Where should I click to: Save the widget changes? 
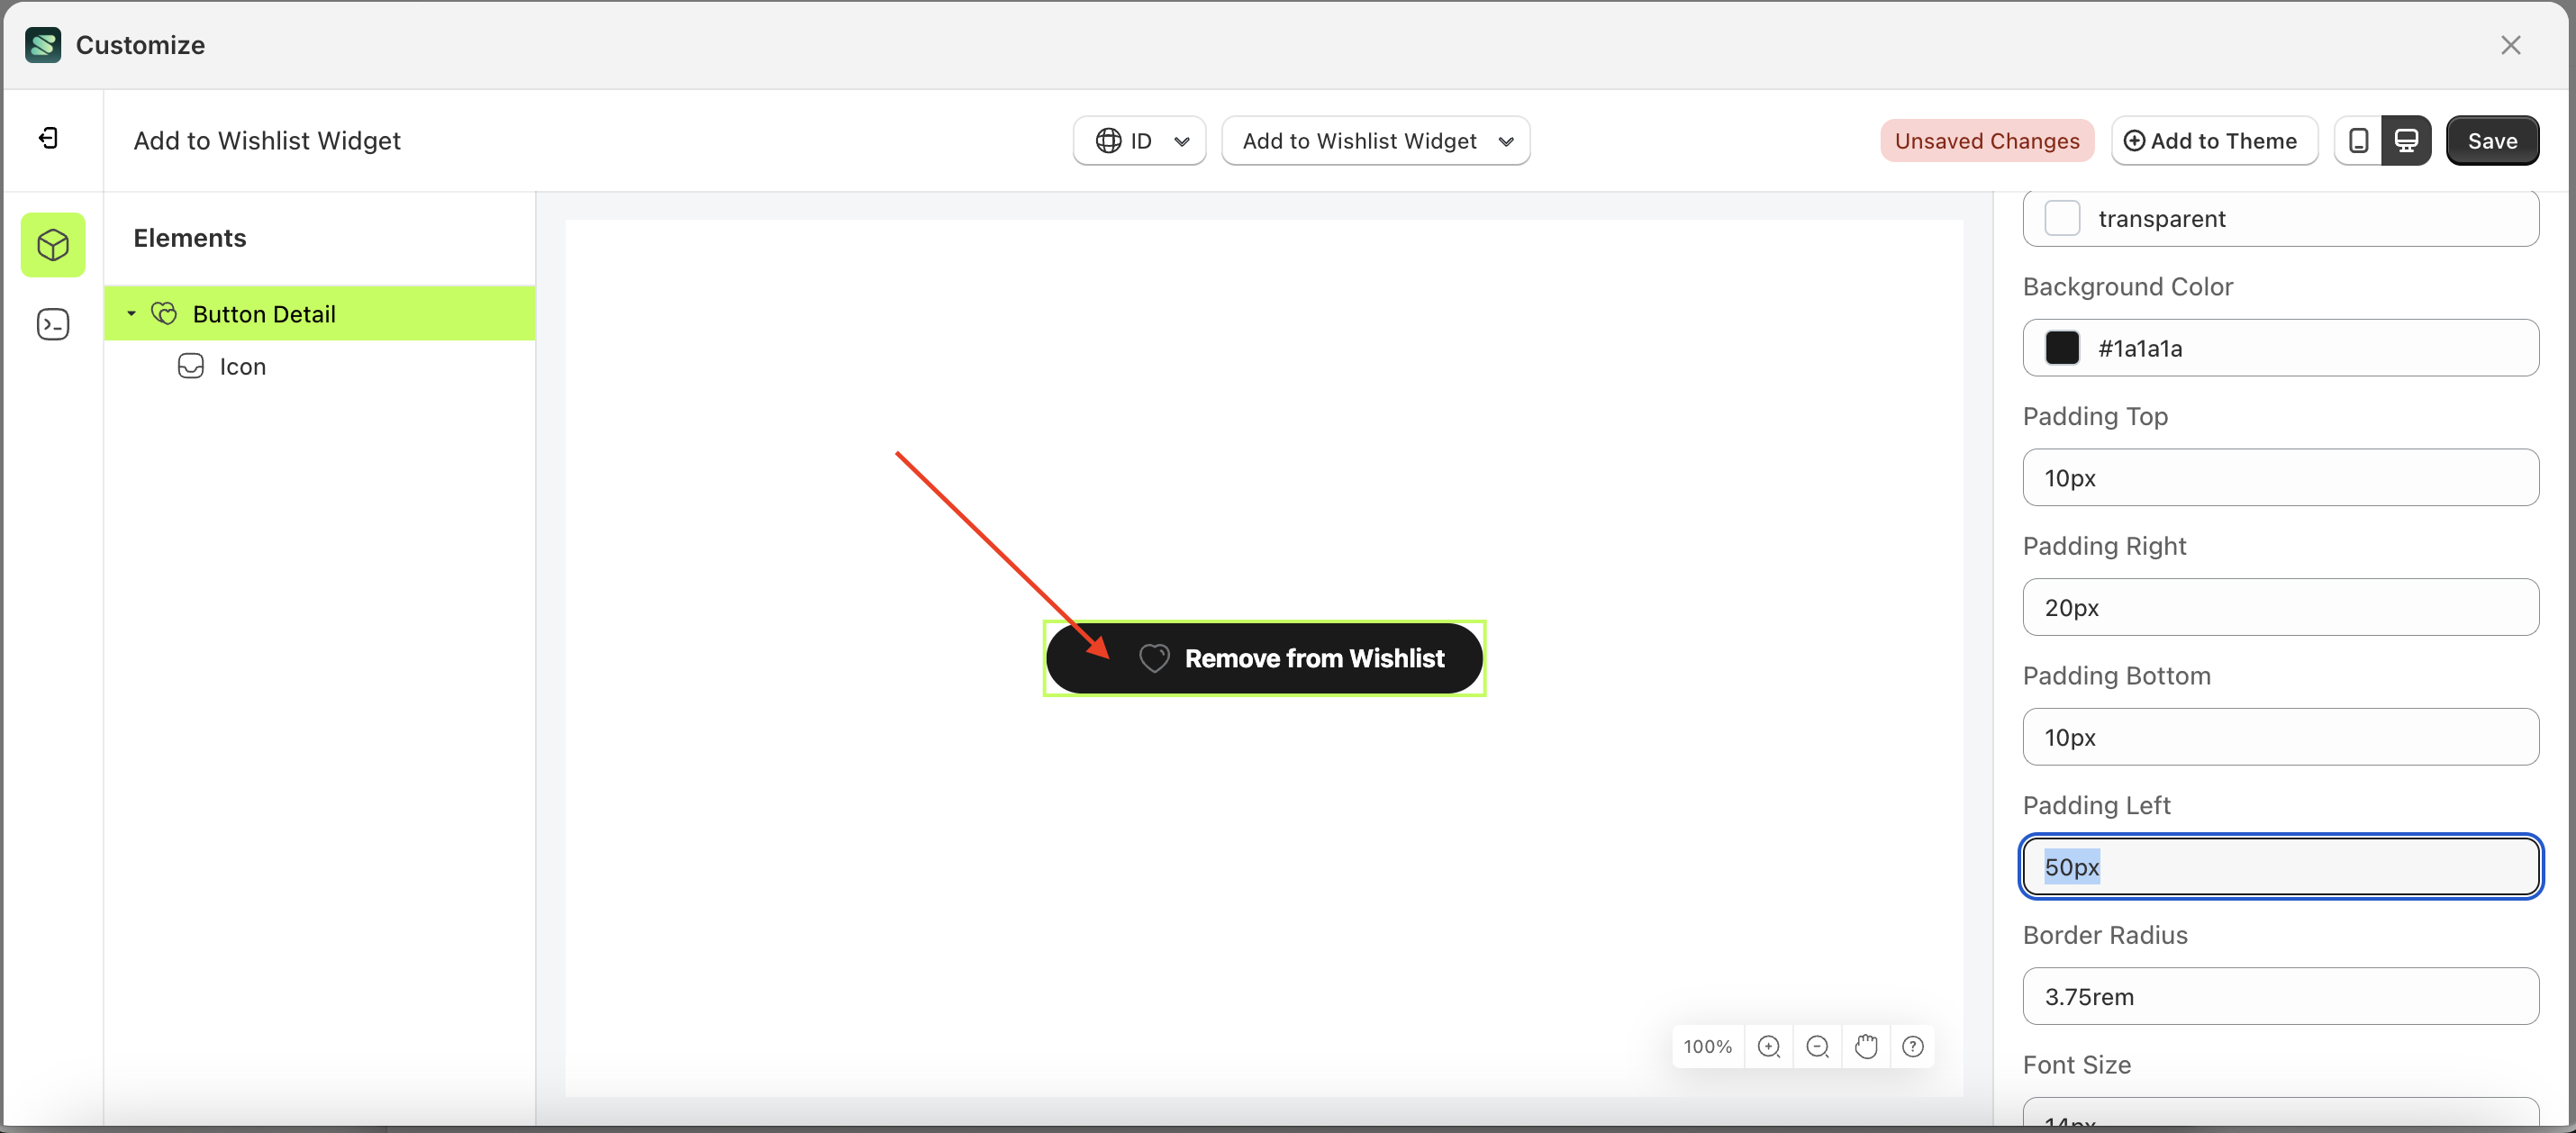click(2492, 140)
